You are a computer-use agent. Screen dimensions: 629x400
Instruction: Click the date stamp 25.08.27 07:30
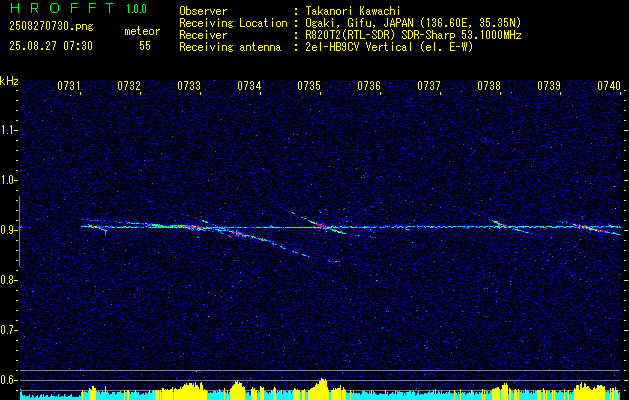(x=51, y=46)
